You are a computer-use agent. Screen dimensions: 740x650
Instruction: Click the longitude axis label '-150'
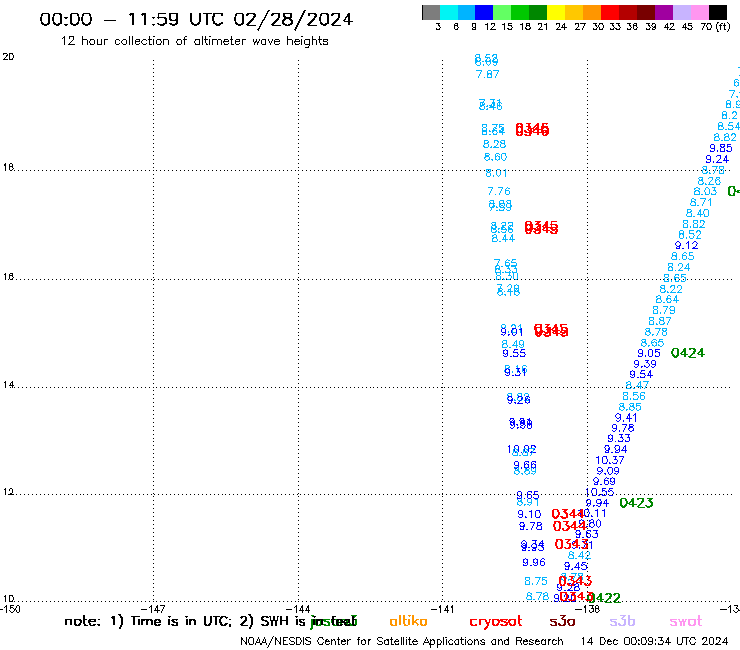point(10,609)
